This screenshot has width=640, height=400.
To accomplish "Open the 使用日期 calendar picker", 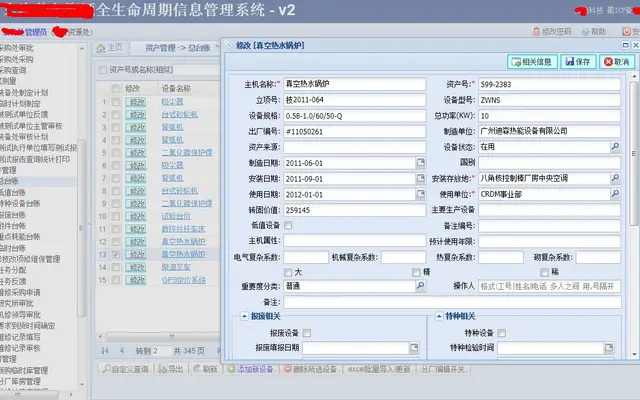I will tap(420, 194).
